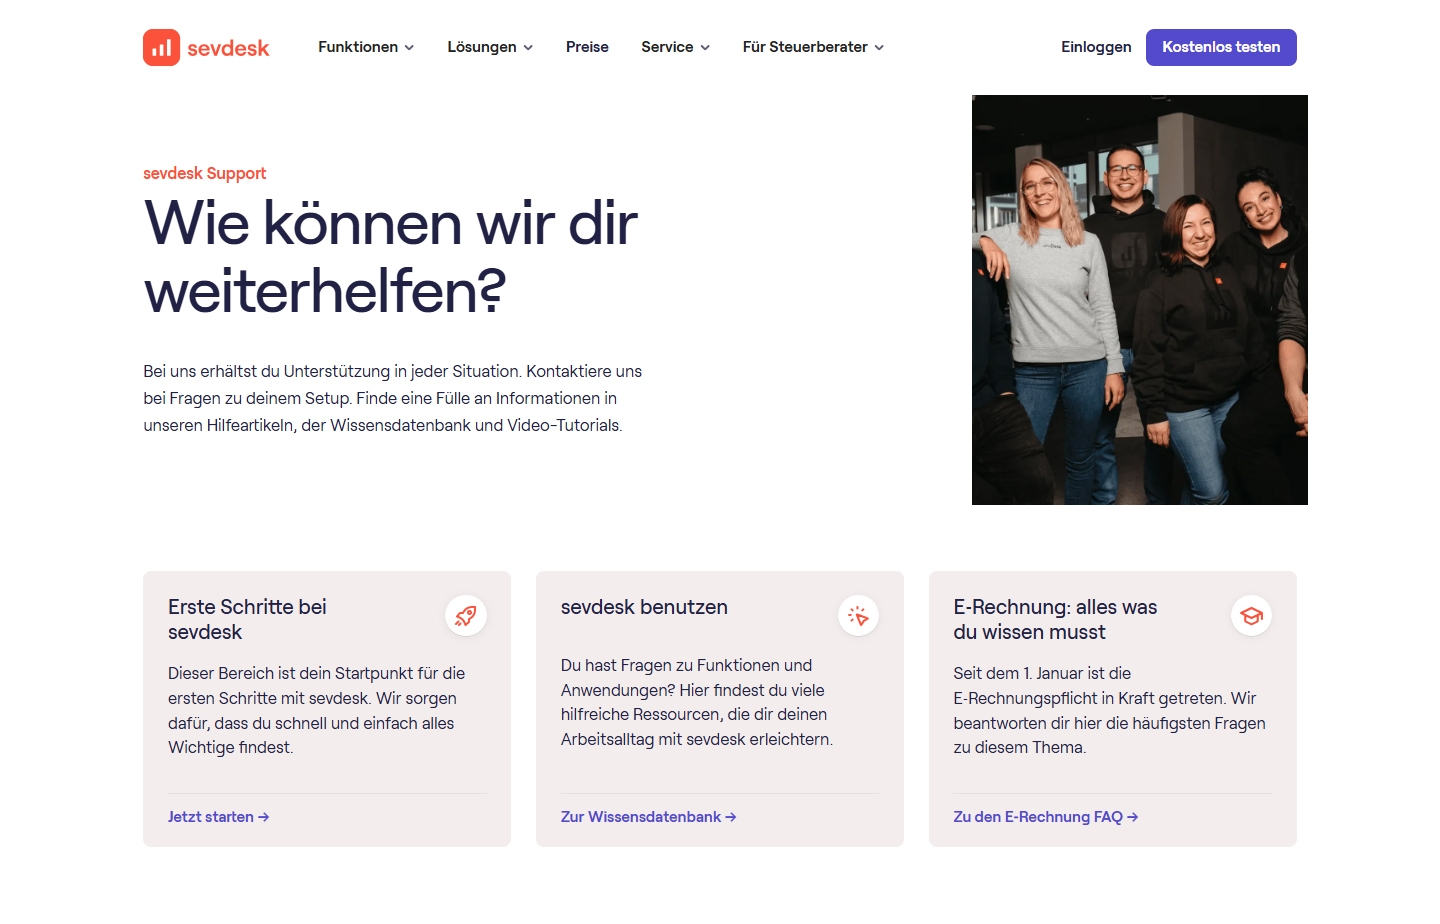Click the 'sevdesk benutzen' card heading
The image size is (1440, 924).
pos(644,607)
